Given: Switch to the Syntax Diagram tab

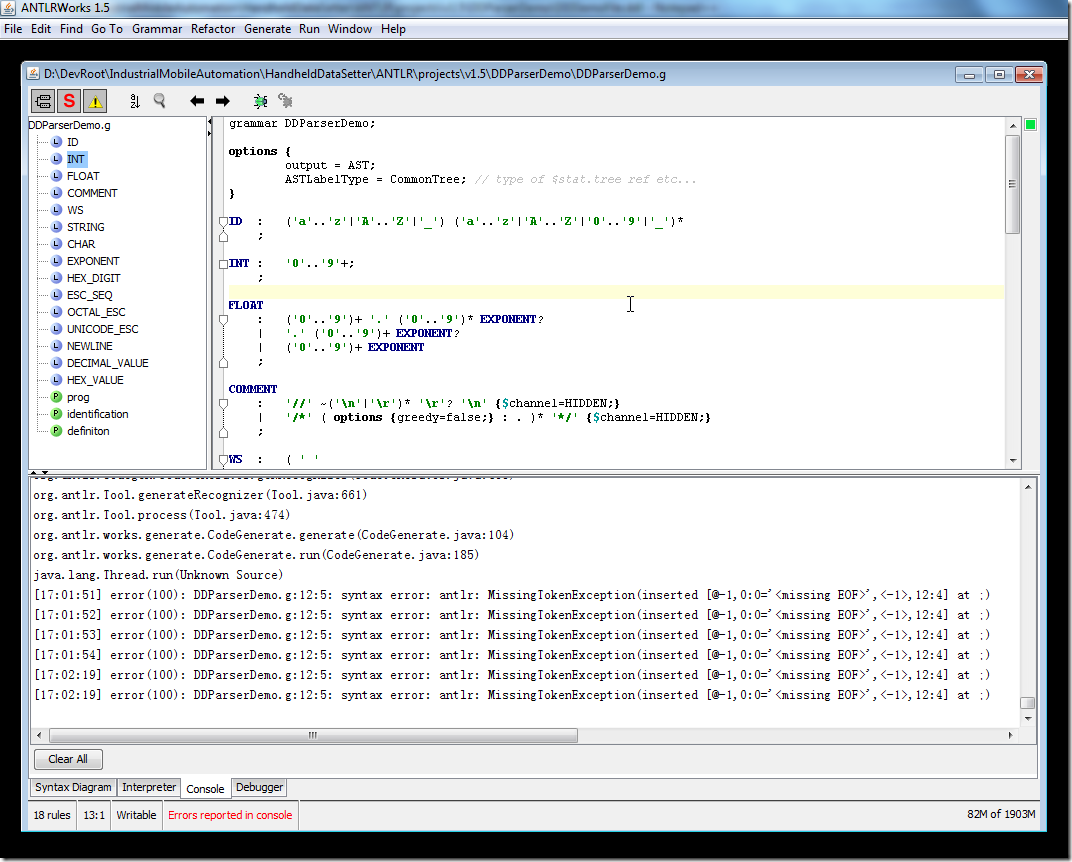Looking at the screenshot, I should (73, 788).
